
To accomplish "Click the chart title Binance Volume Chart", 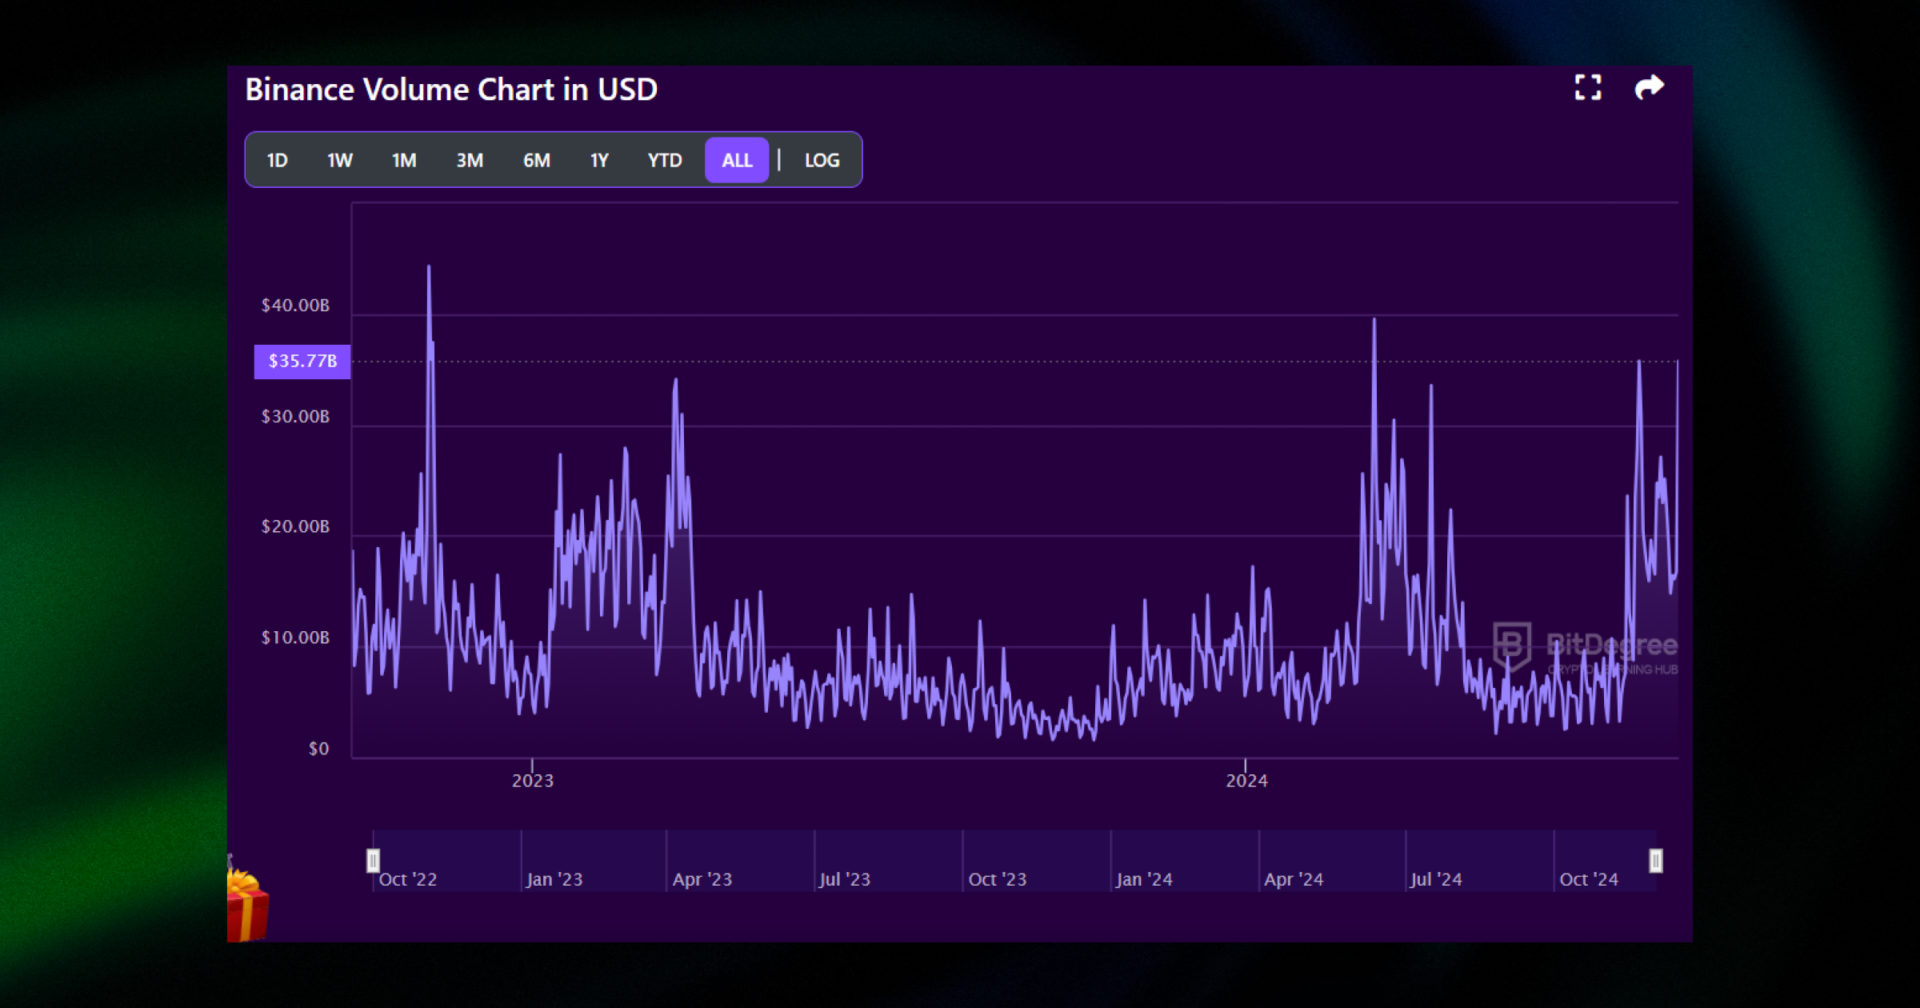I will (x=452, y=89).
